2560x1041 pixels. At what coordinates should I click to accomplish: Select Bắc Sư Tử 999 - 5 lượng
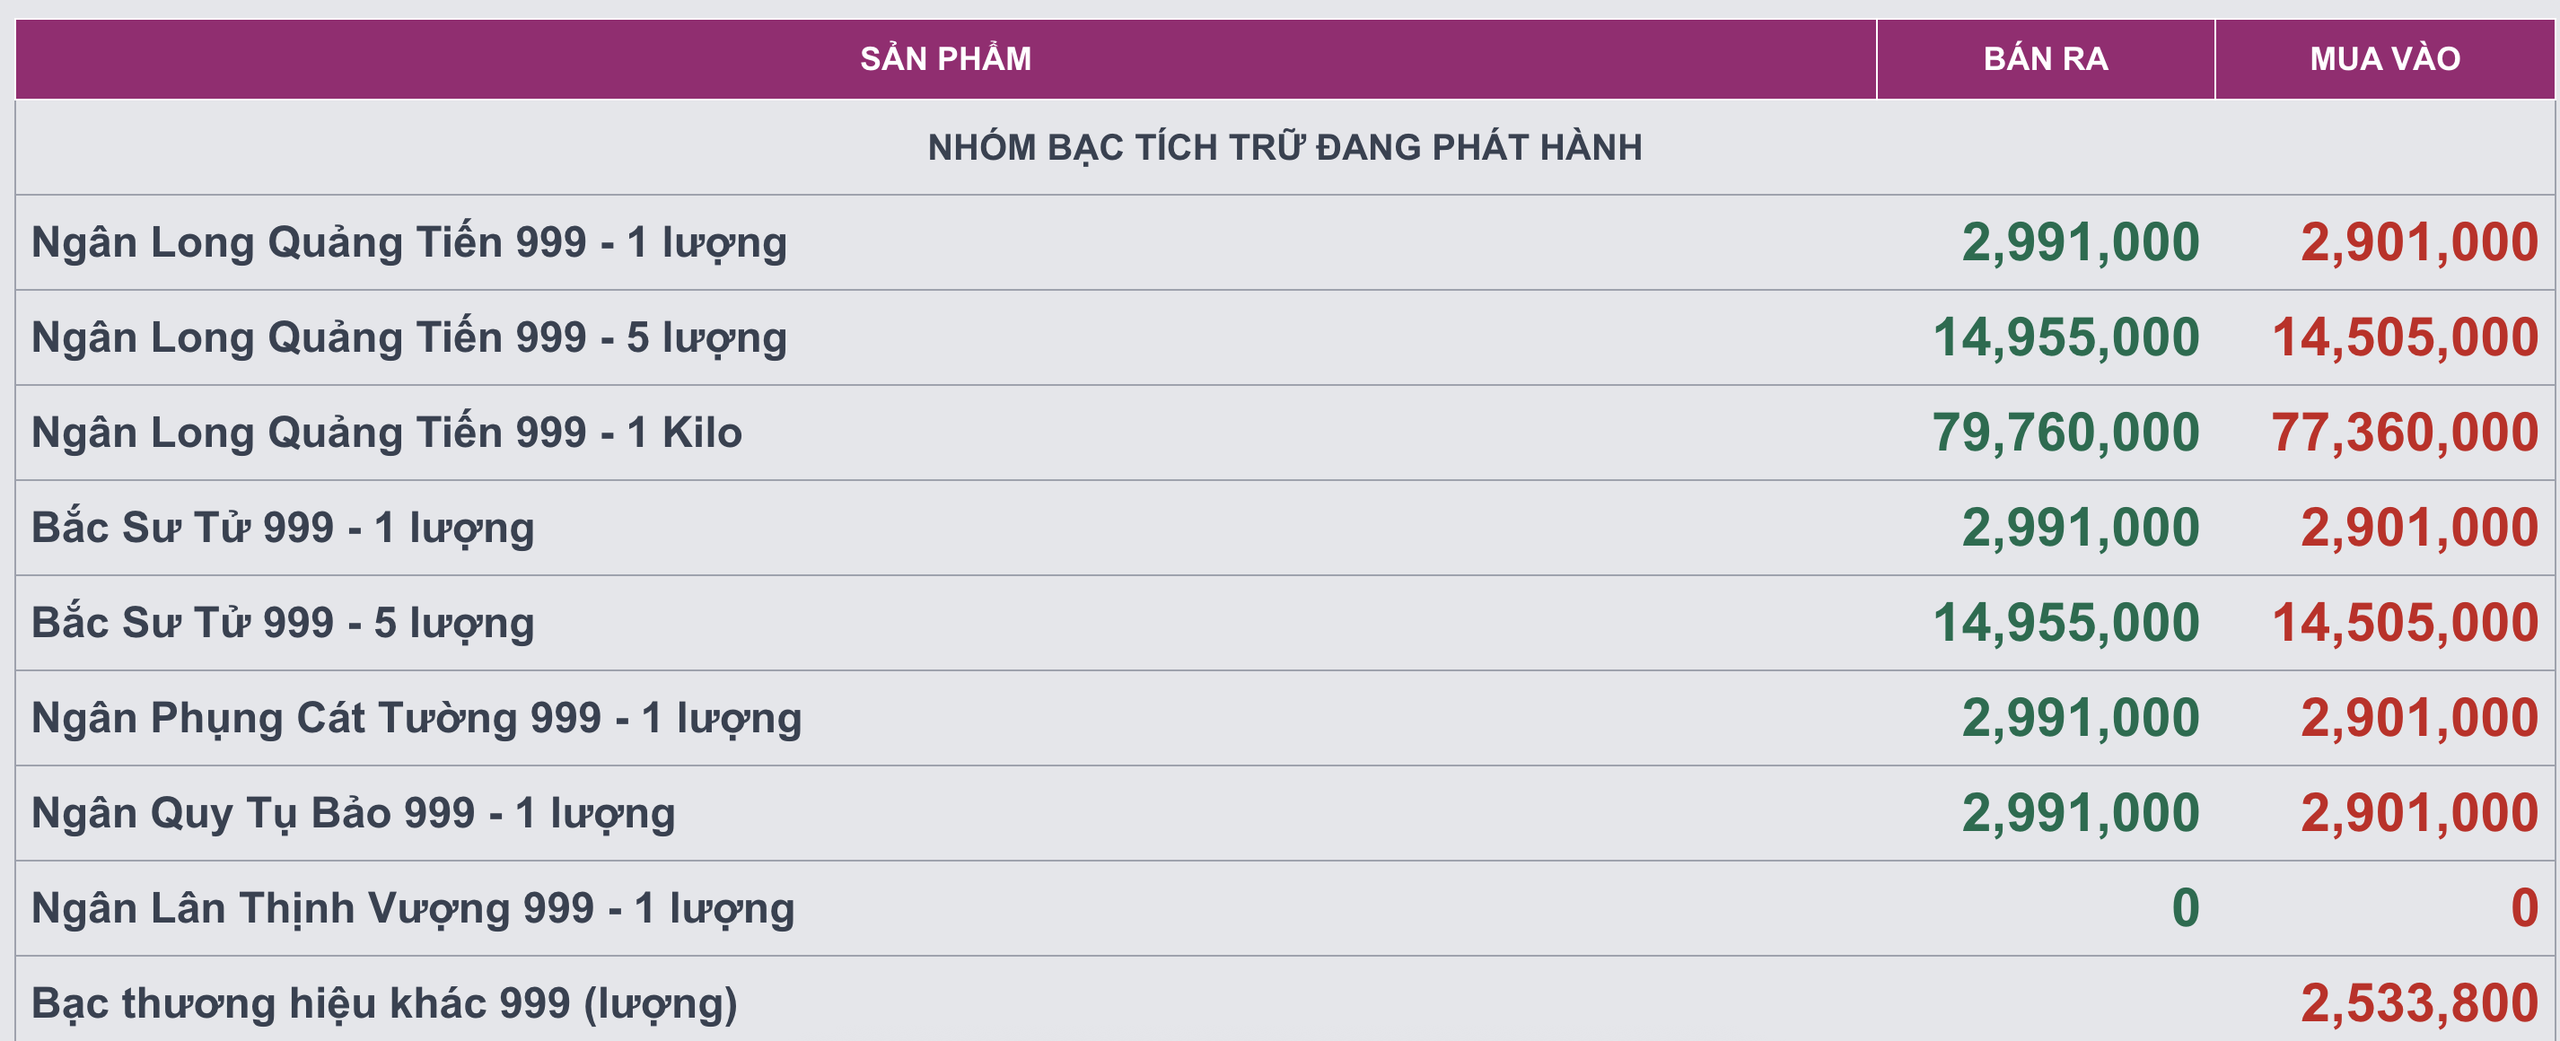(x=283, y=623)
